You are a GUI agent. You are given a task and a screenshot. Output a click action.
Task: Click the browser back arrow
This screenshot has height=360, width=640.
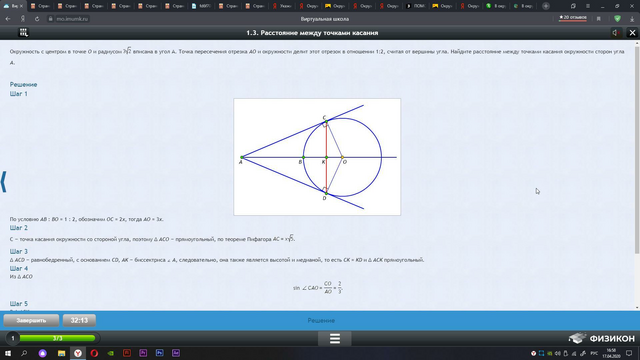(8, 19)
